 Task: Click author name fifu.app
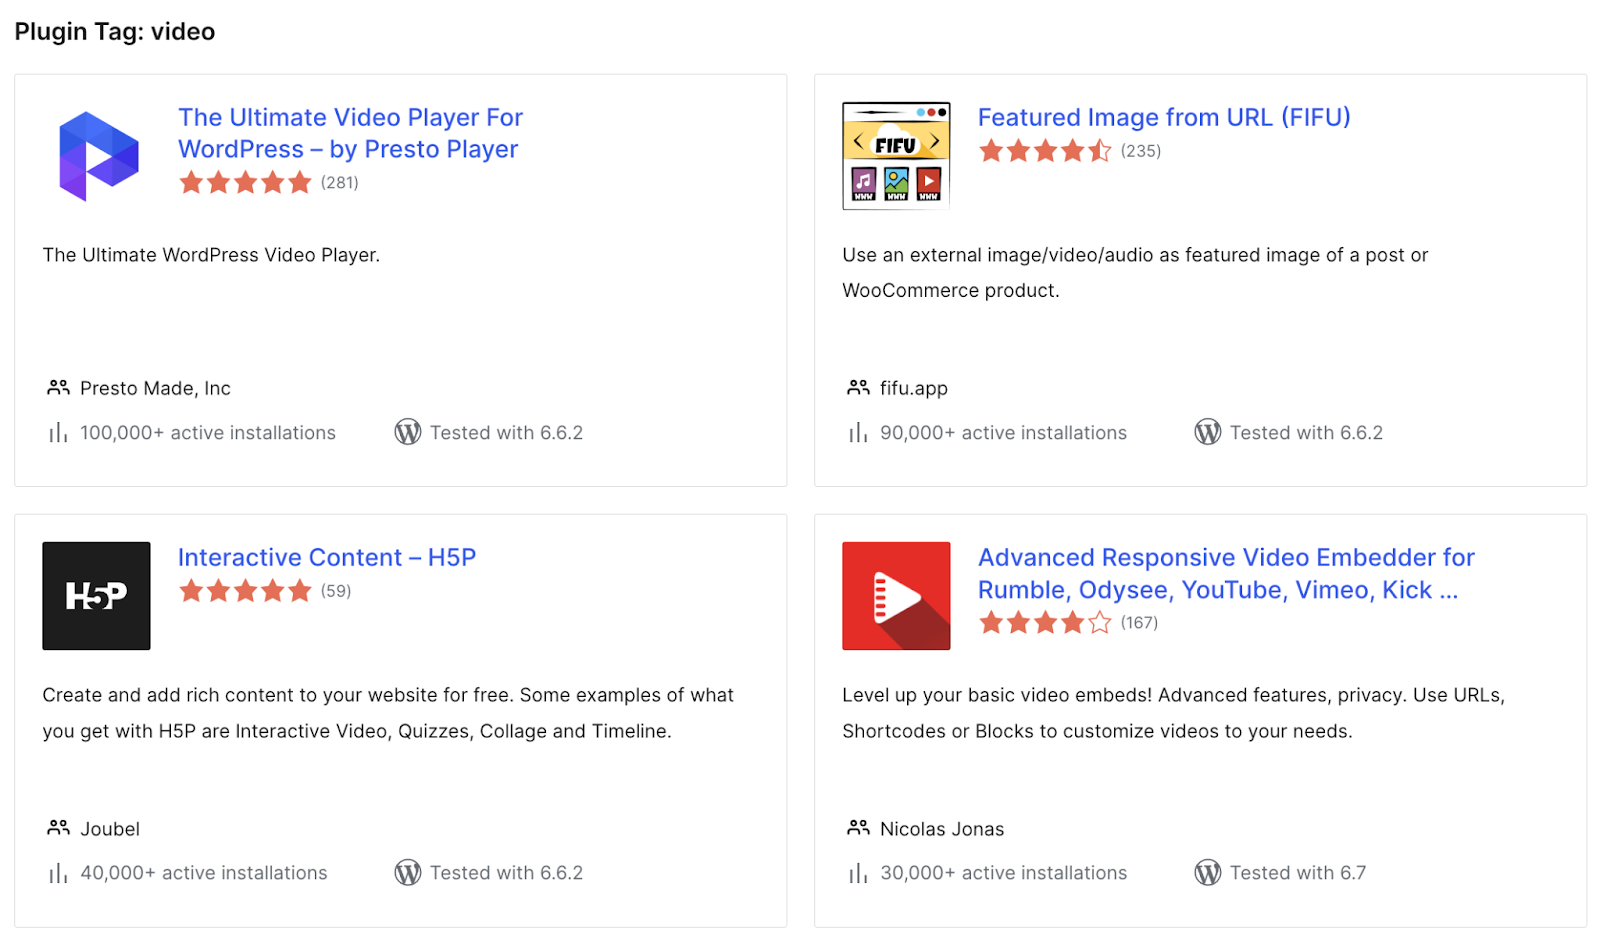pyautogui.click(x=914, y=388)
